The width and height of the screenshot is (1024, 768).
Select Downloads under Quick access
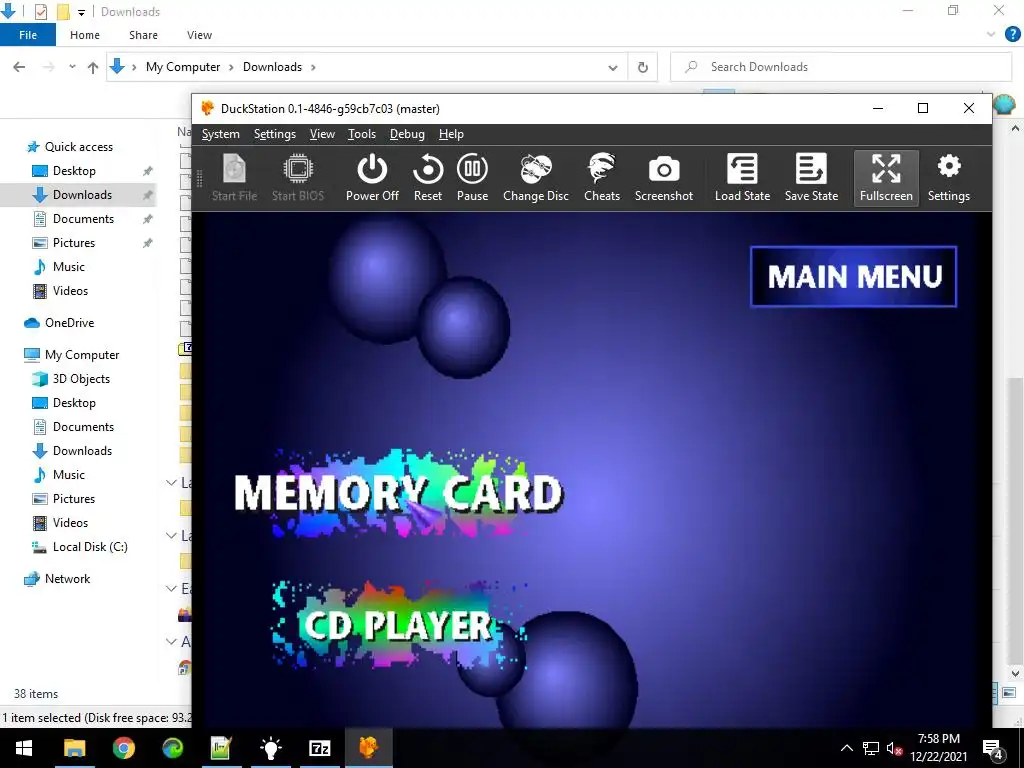[82, 195]
